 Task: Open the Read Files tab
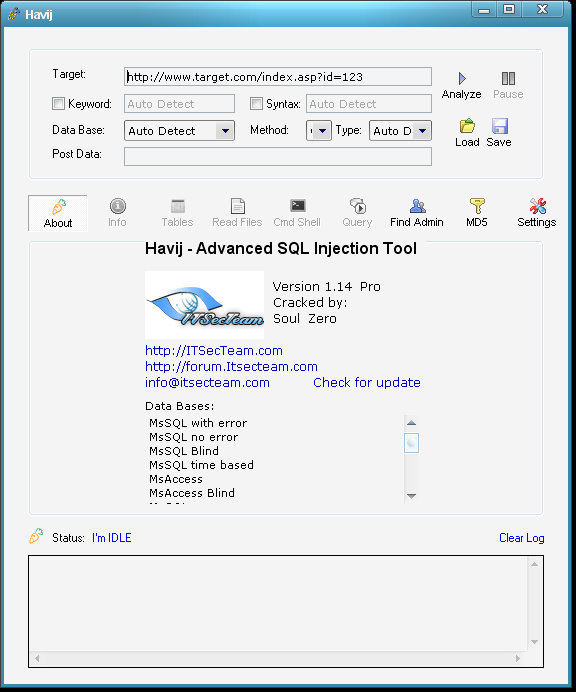[237, 213]
